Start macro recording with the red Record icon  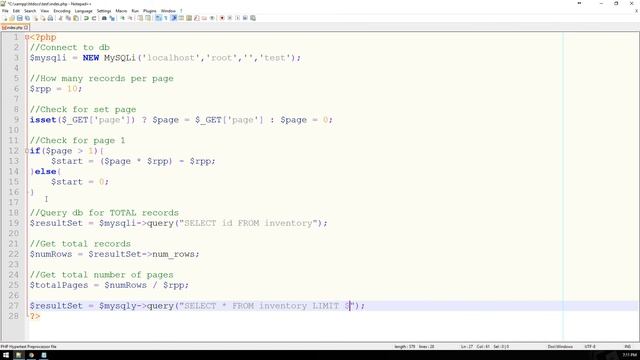pos(222,18)
